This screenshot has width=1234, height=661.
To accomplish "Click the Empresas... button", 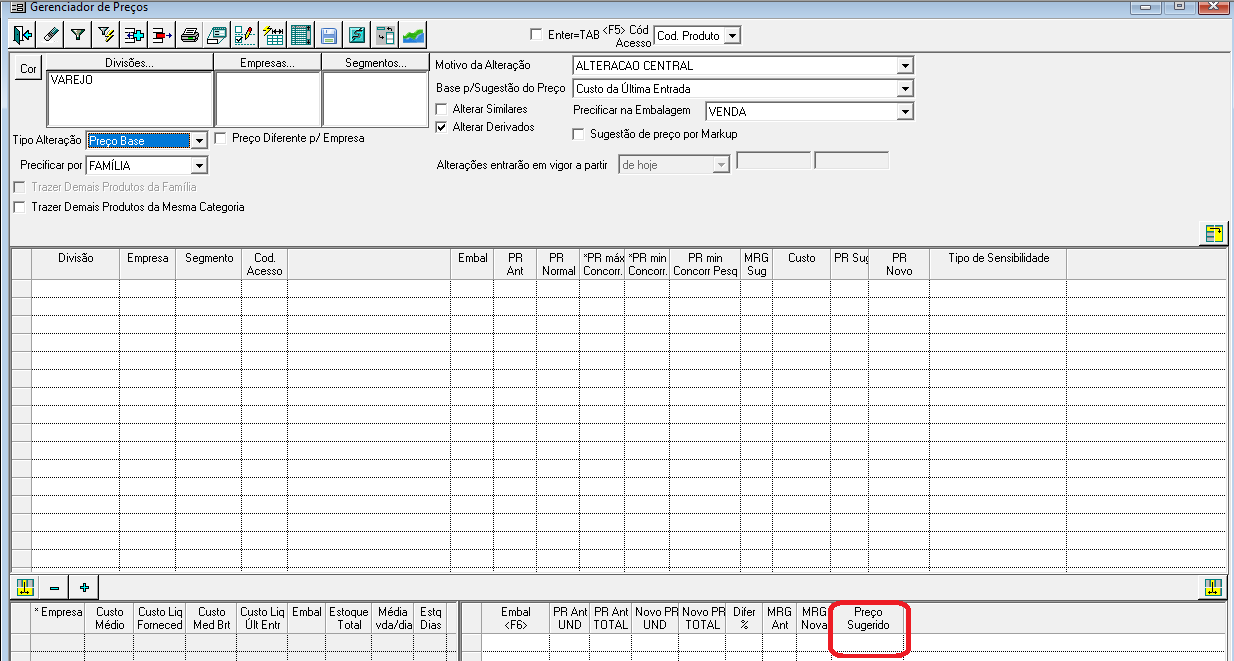I will (268, 63).
